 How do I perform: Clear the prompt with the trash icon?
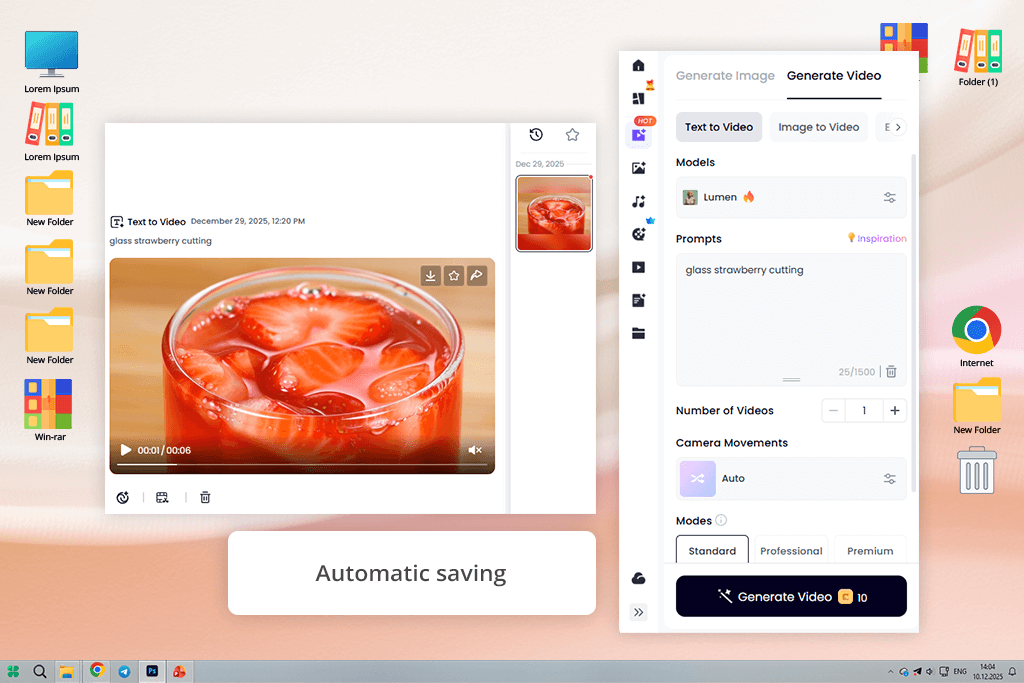891,372
